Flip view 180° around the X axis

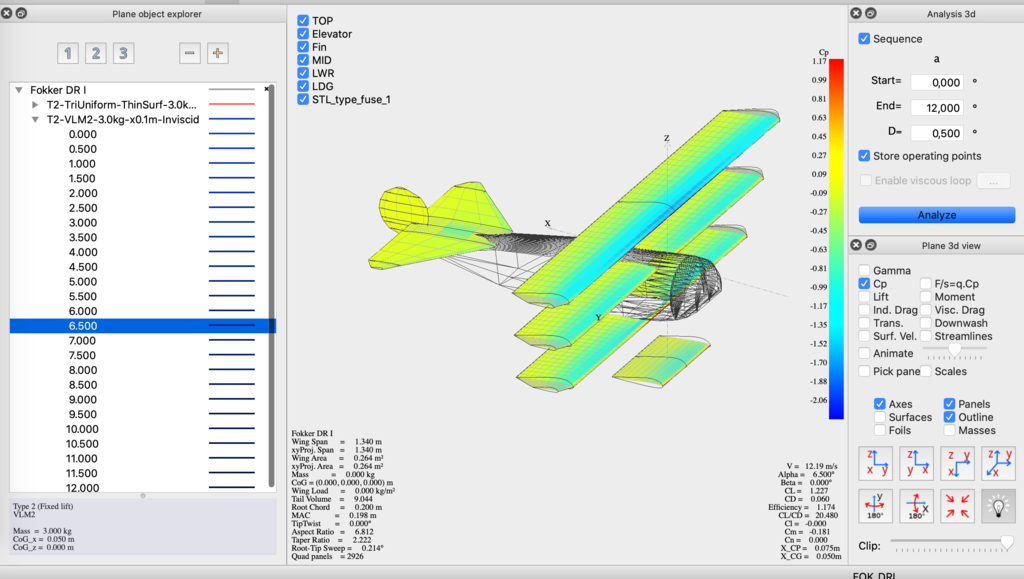[917, 506]
